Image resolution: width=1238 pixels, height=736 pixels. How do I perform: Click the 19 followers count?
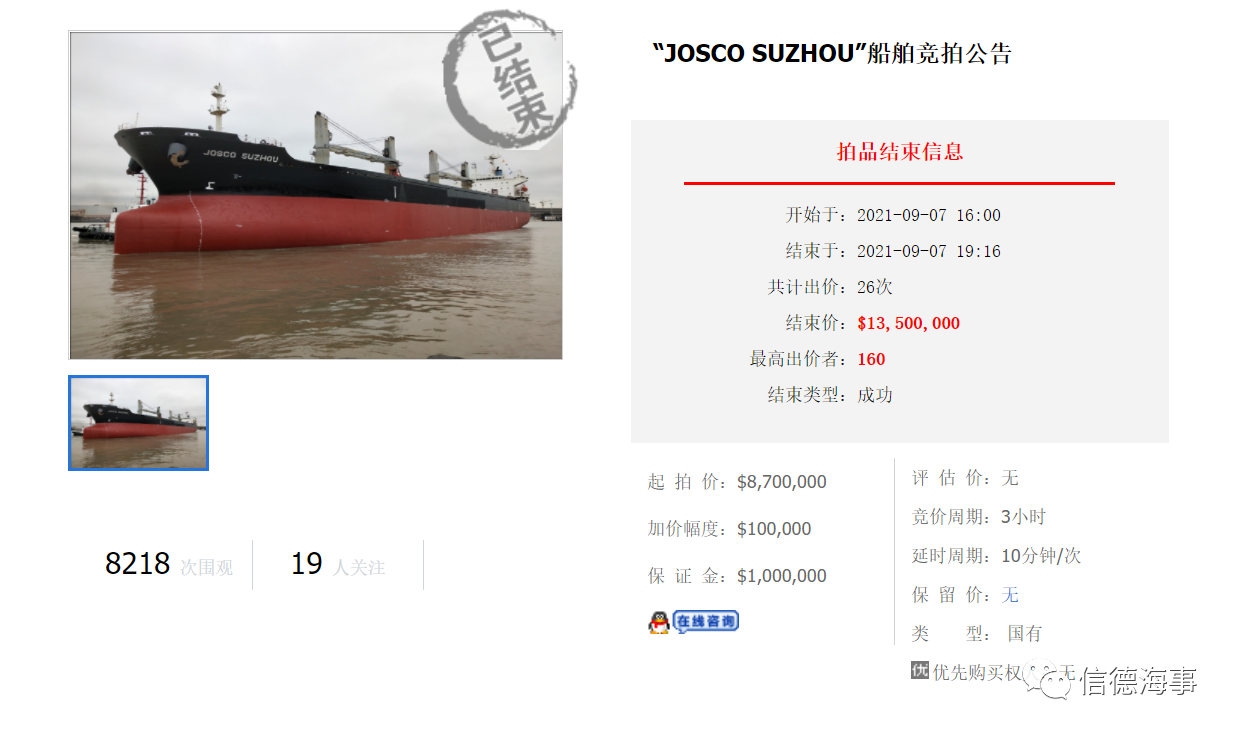point(307,564)
